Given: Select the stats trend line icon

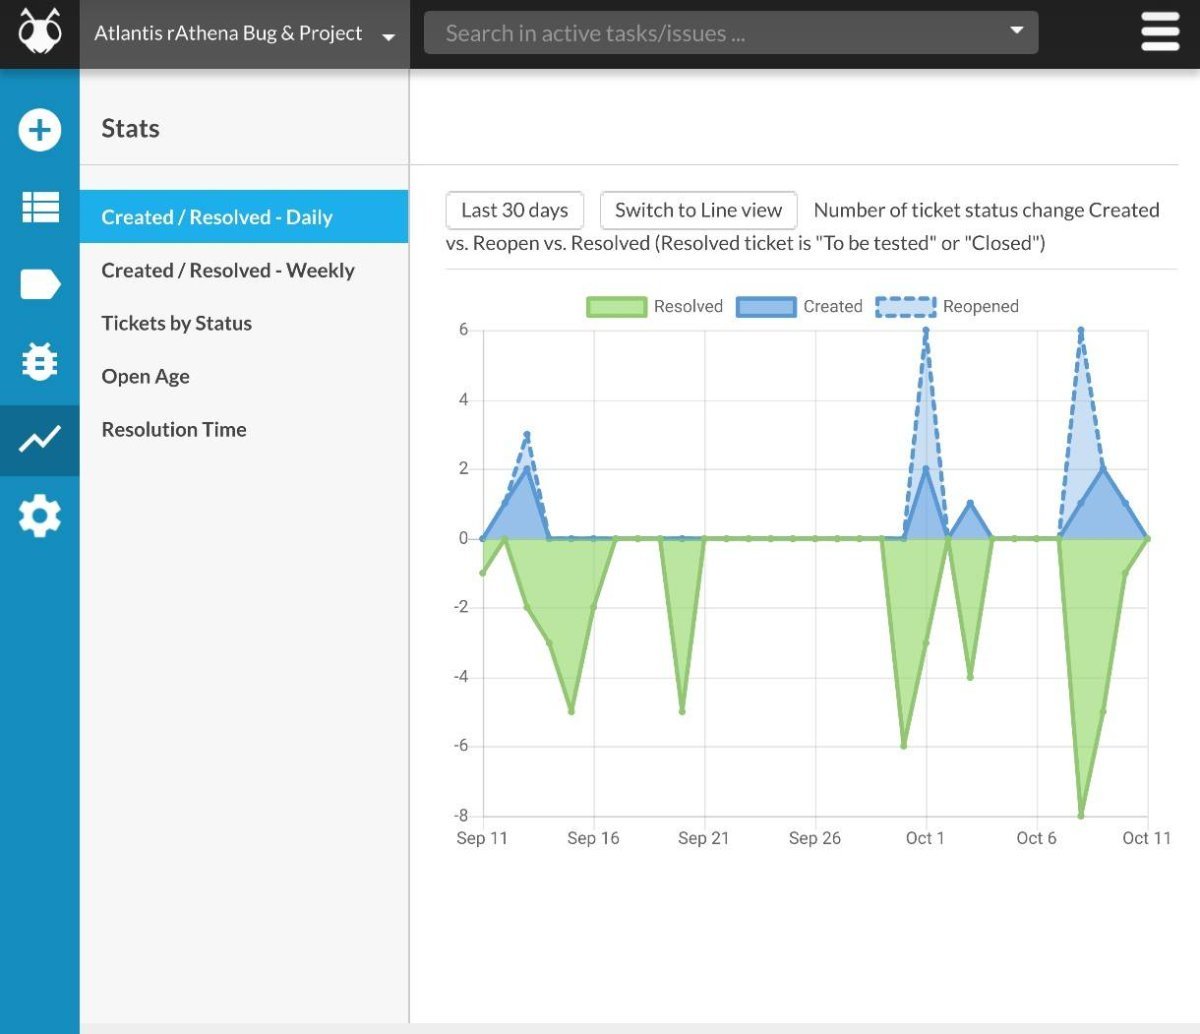Looking at the screenshot, I should click(x=40, y=439).
